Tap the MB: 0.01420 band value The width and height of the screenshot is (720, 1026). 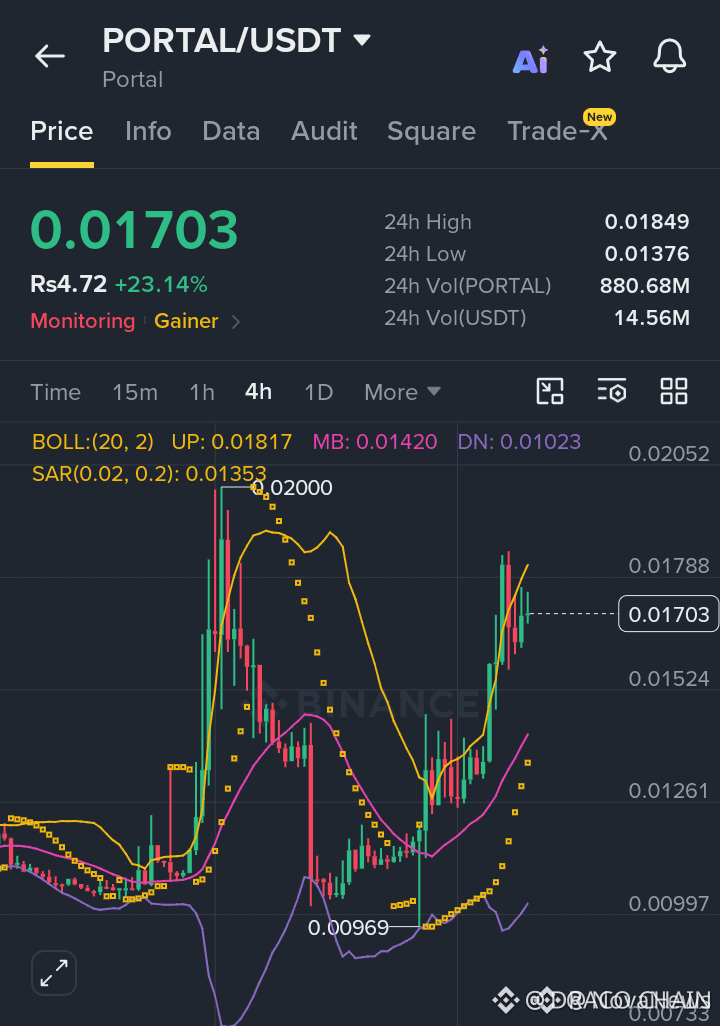(375, 442)
